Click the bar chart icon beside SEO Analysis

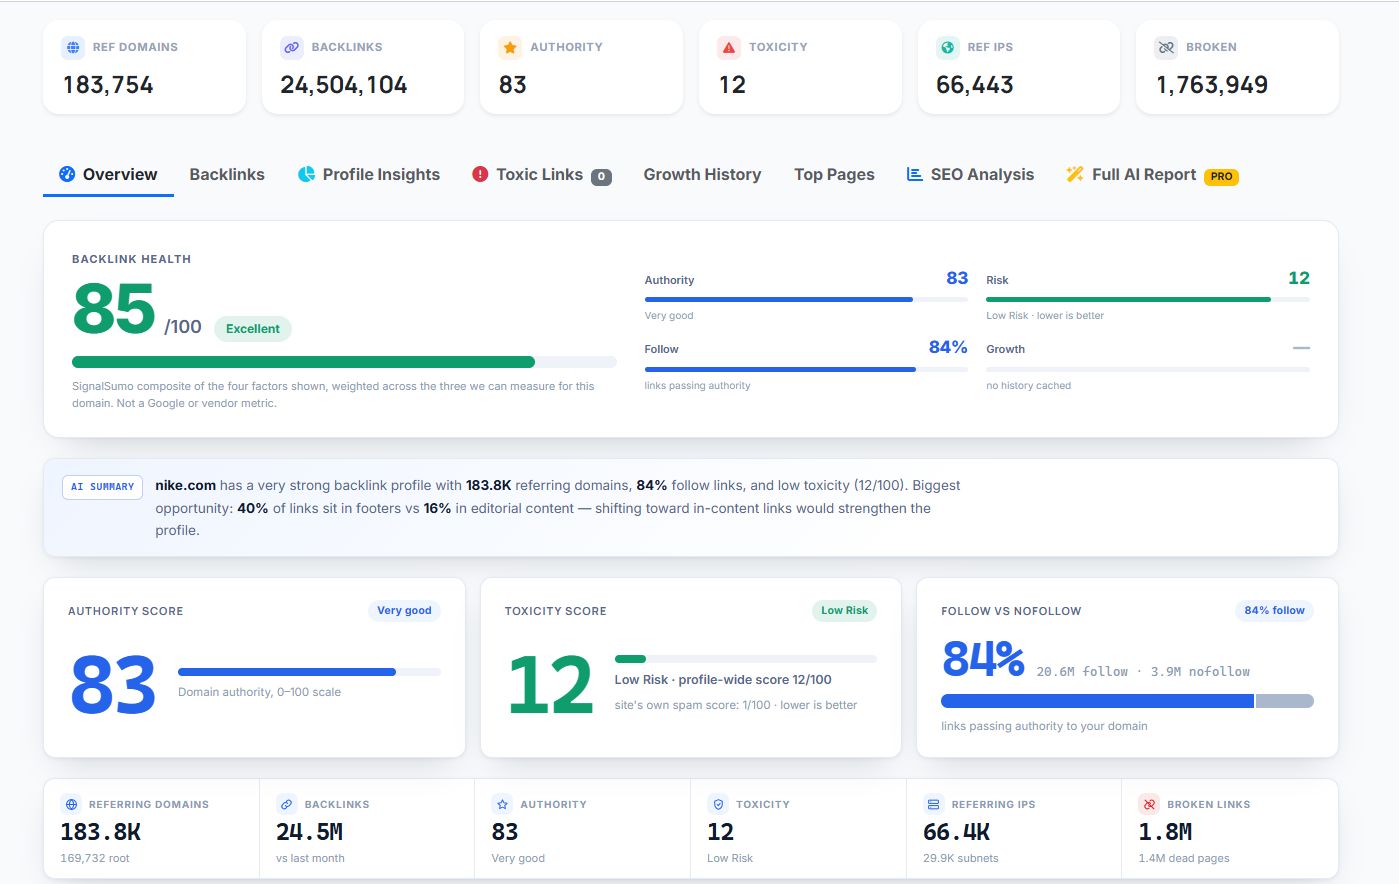pos(914,174)
